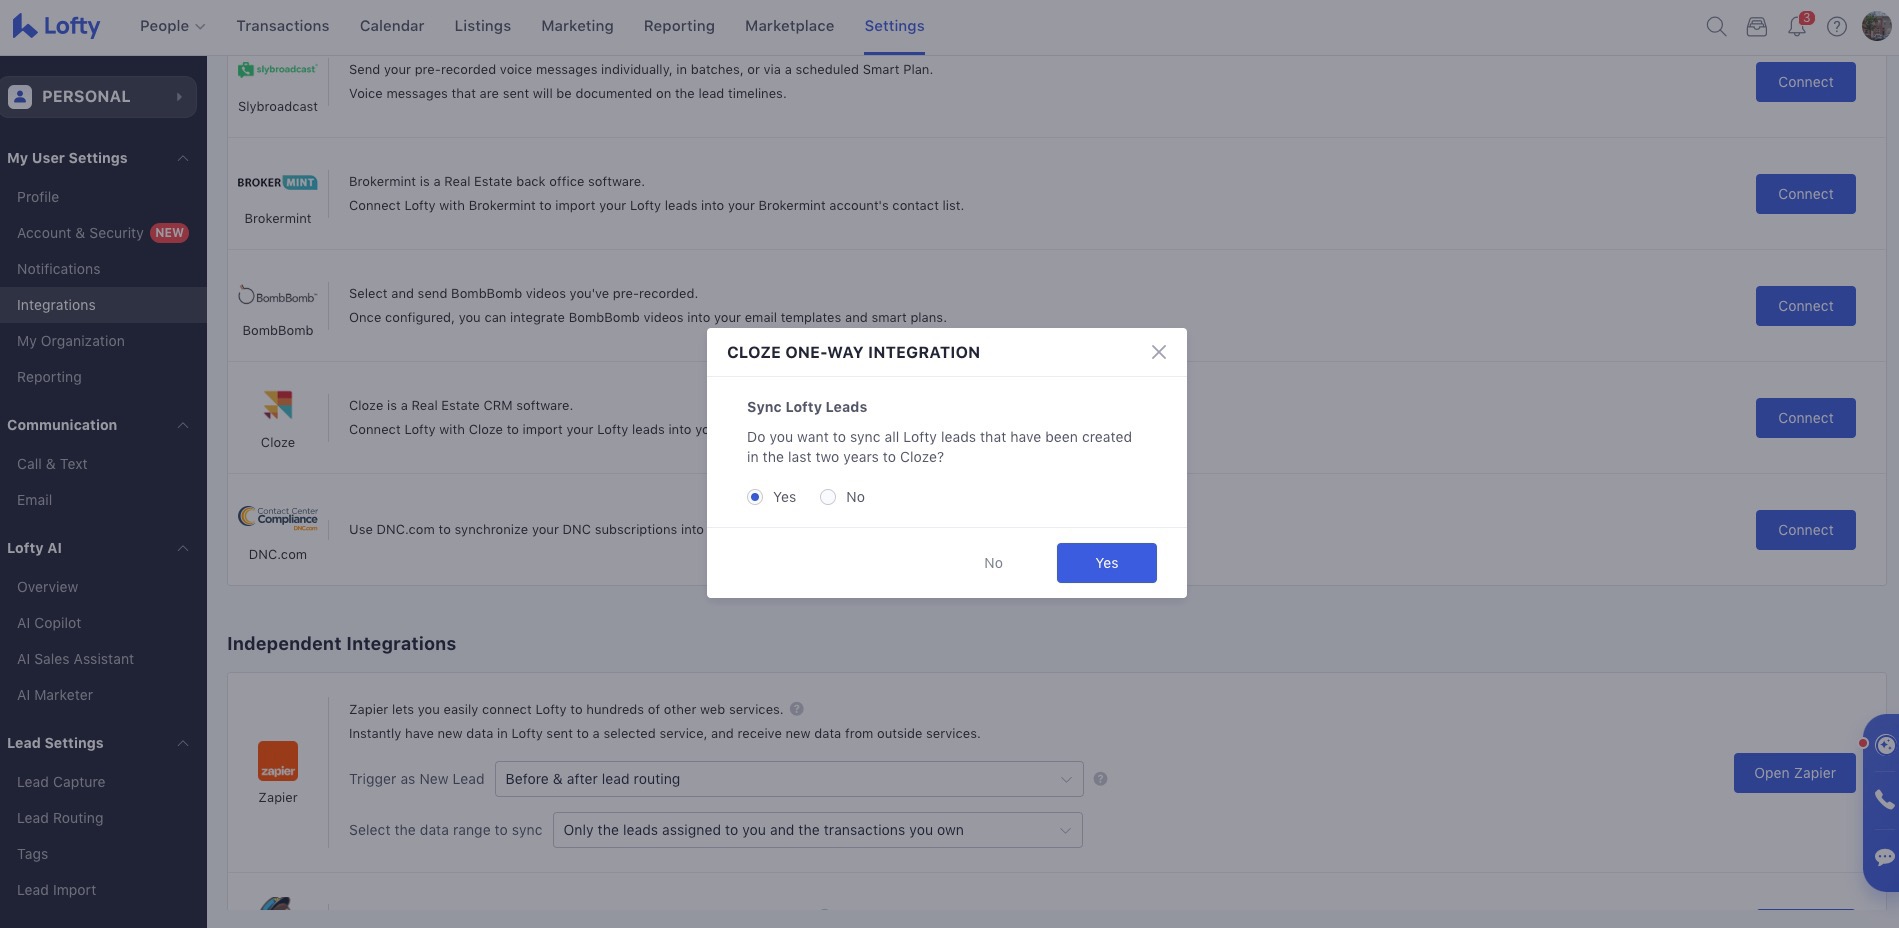This screenshot has width=1899, height=928.
Task: Confirm with the blue Yes button
Action: click(x=1106, y=563)
